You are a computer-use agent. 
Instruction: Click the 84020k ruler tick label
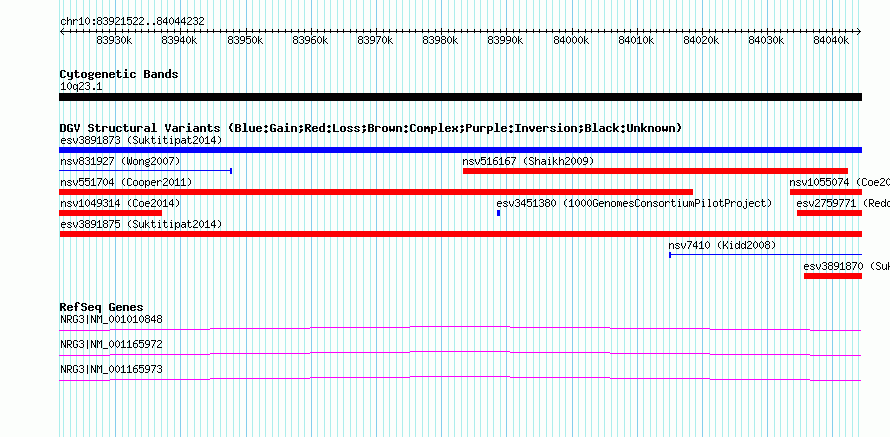click(x=702, y=40)
